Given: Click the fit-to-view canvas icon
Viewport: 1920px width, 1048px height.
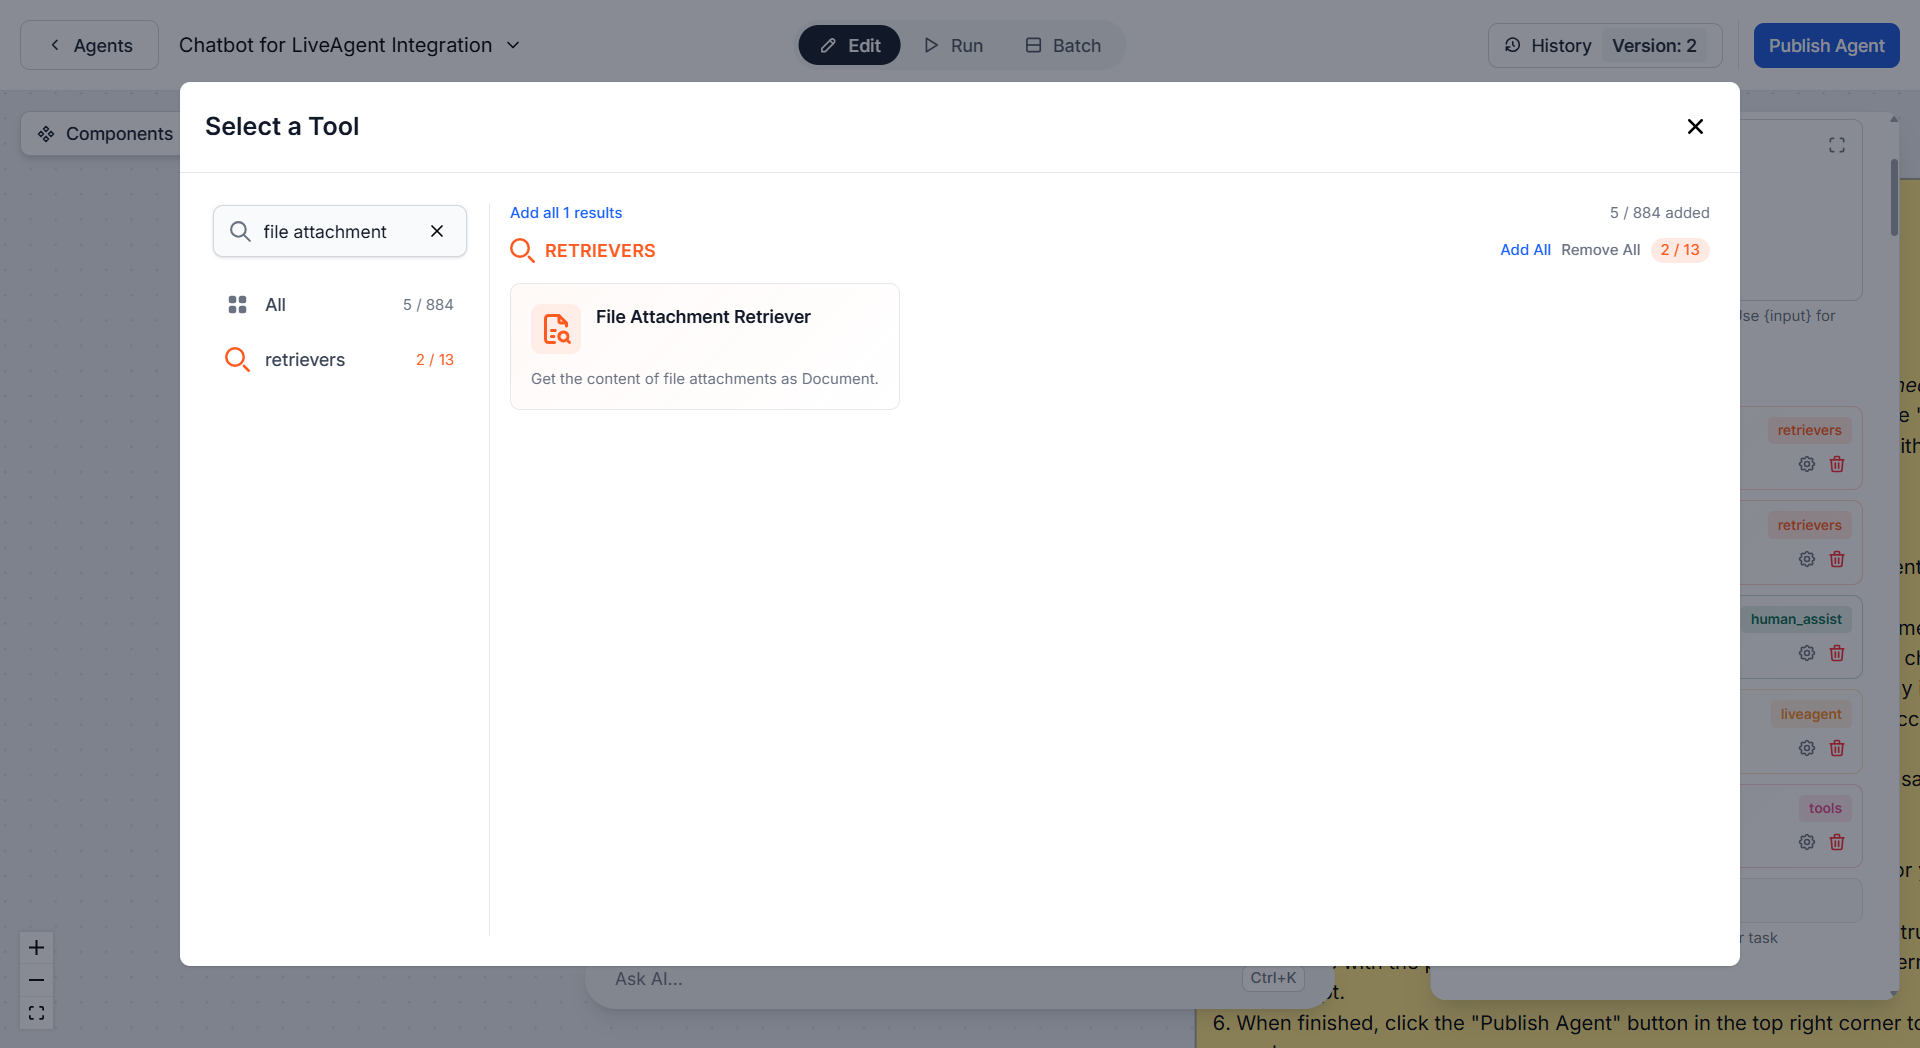Looking at the screenshot, I should coord(37,1013).
